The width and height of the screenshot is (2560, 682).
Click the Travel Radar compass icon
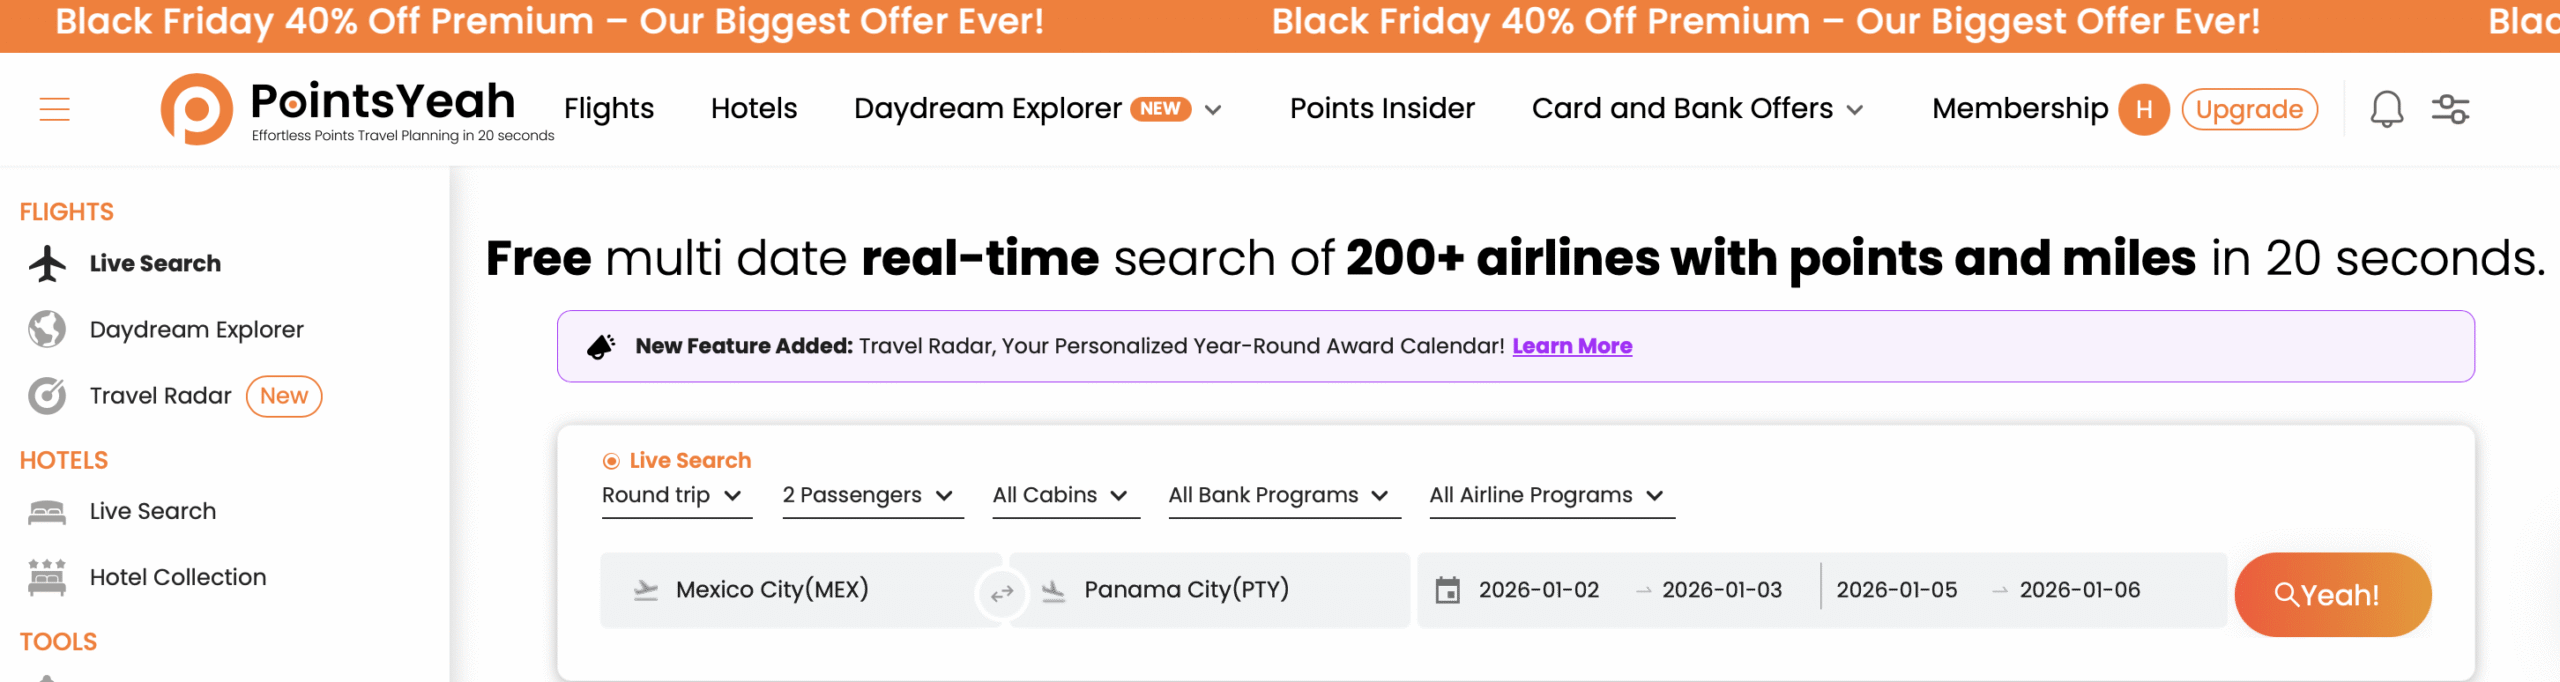46,395
